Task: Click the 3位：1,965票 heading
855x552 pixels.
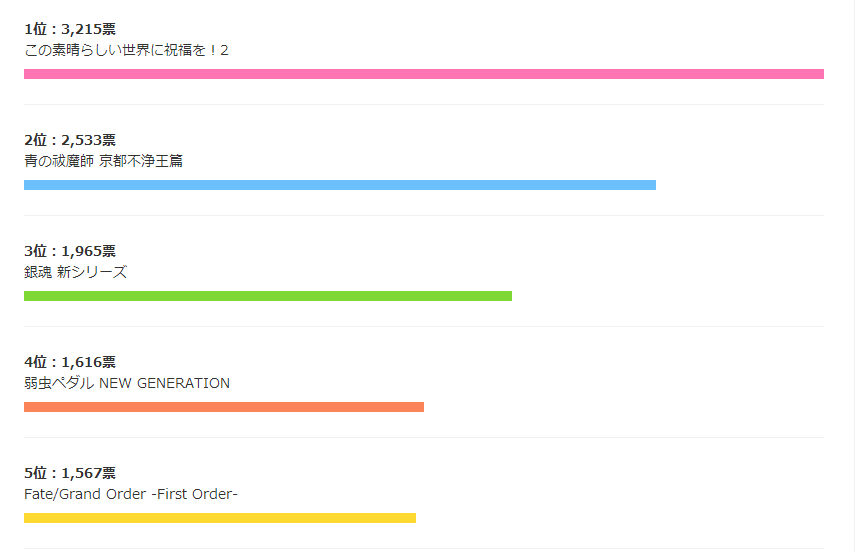Action: tap(70, 251)
